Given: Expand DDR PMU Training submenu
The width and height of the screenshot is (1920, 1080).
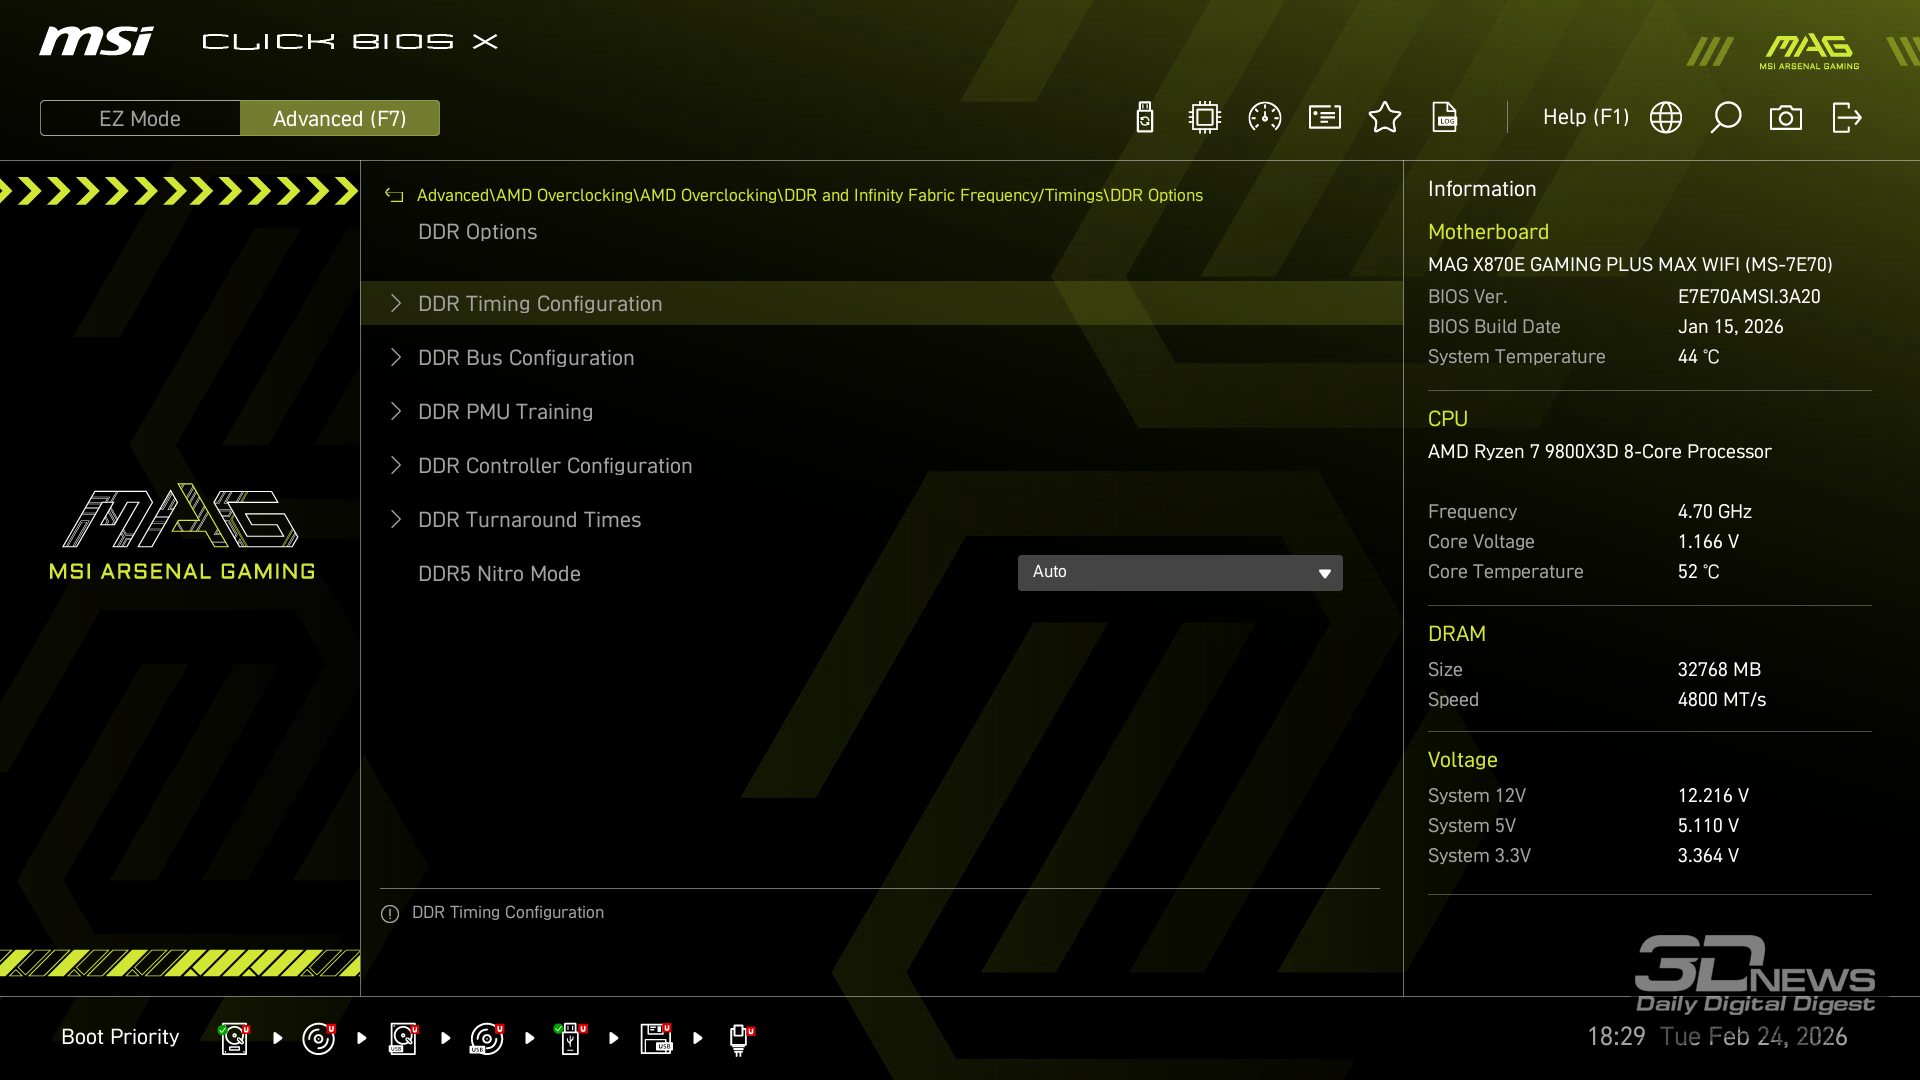Looking at the screenshot, I should (505, 412).
